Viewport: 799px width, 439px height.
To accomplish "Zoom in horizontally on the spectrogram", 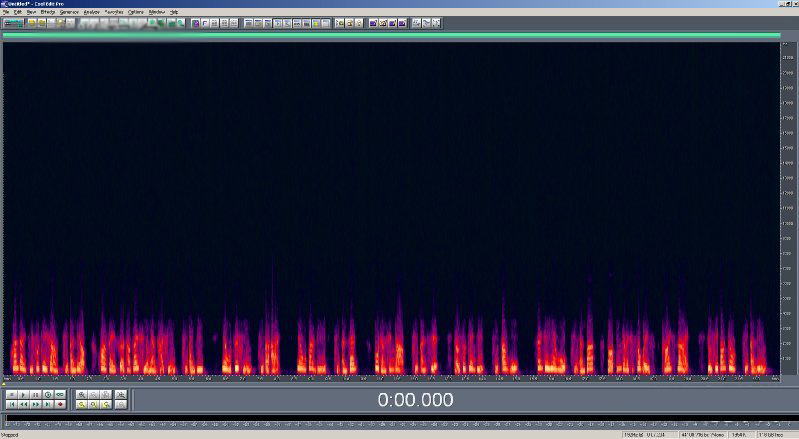I will pyautogui.click(x=82, y=395).
